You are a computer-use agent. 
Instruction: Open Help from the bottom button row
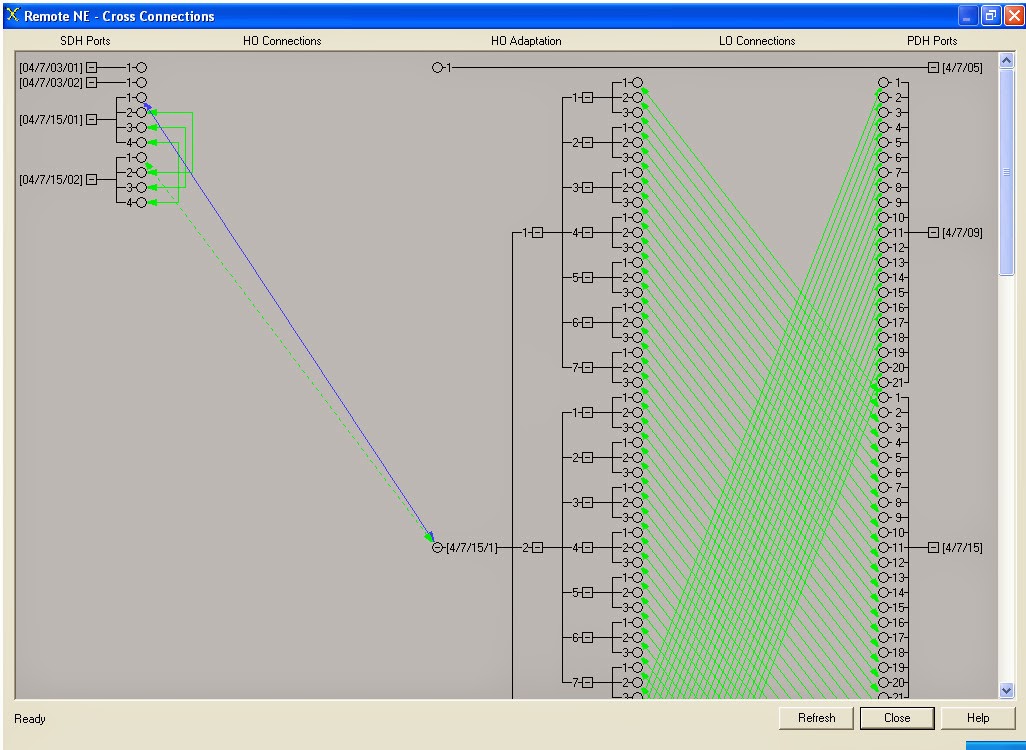pyautogui.click(x=977, y=718)
